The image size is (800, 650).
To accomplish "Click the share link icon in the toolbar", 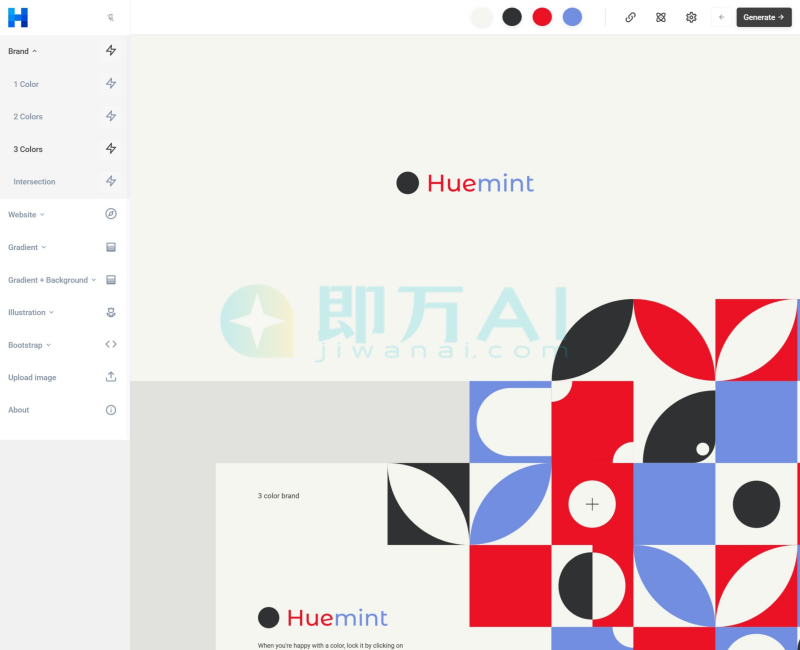I will click(630, 17).
